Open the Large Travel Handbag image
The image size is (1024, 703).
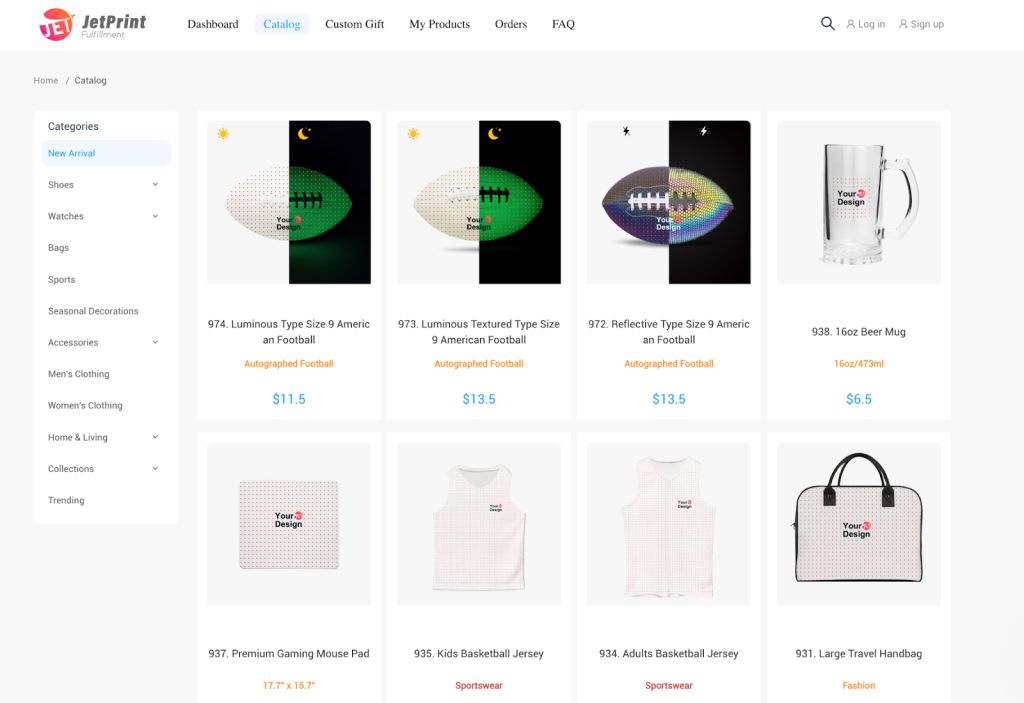[x=859, y=524]
